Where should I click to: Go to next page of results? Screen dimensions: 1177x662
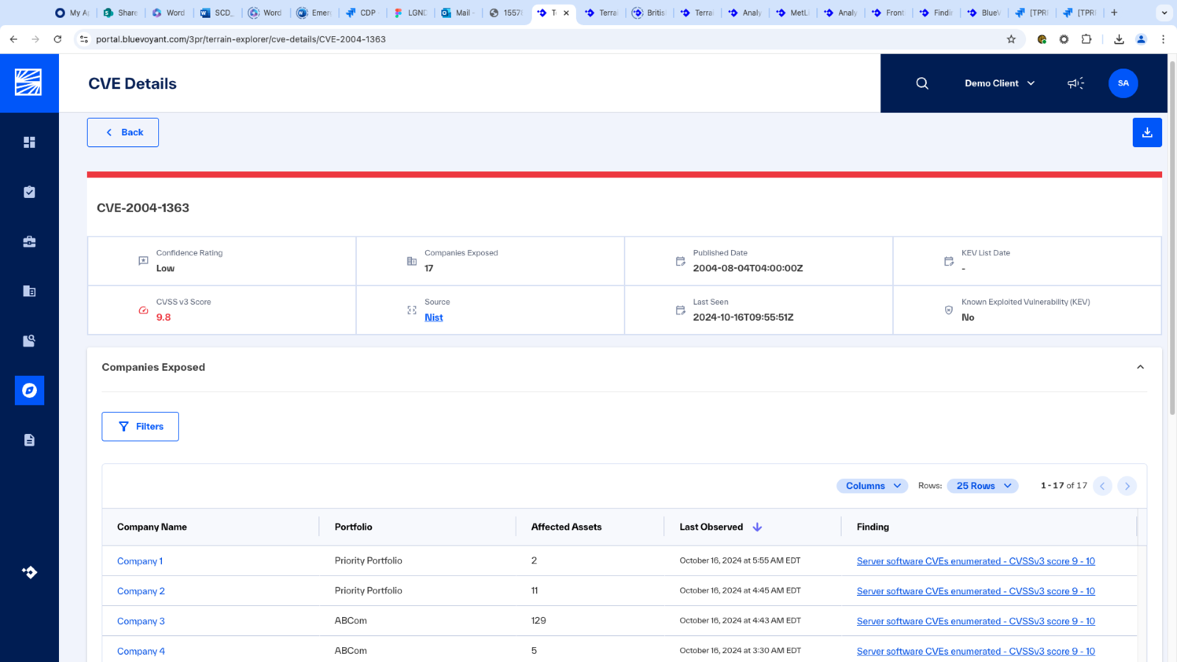point(1127,486)
